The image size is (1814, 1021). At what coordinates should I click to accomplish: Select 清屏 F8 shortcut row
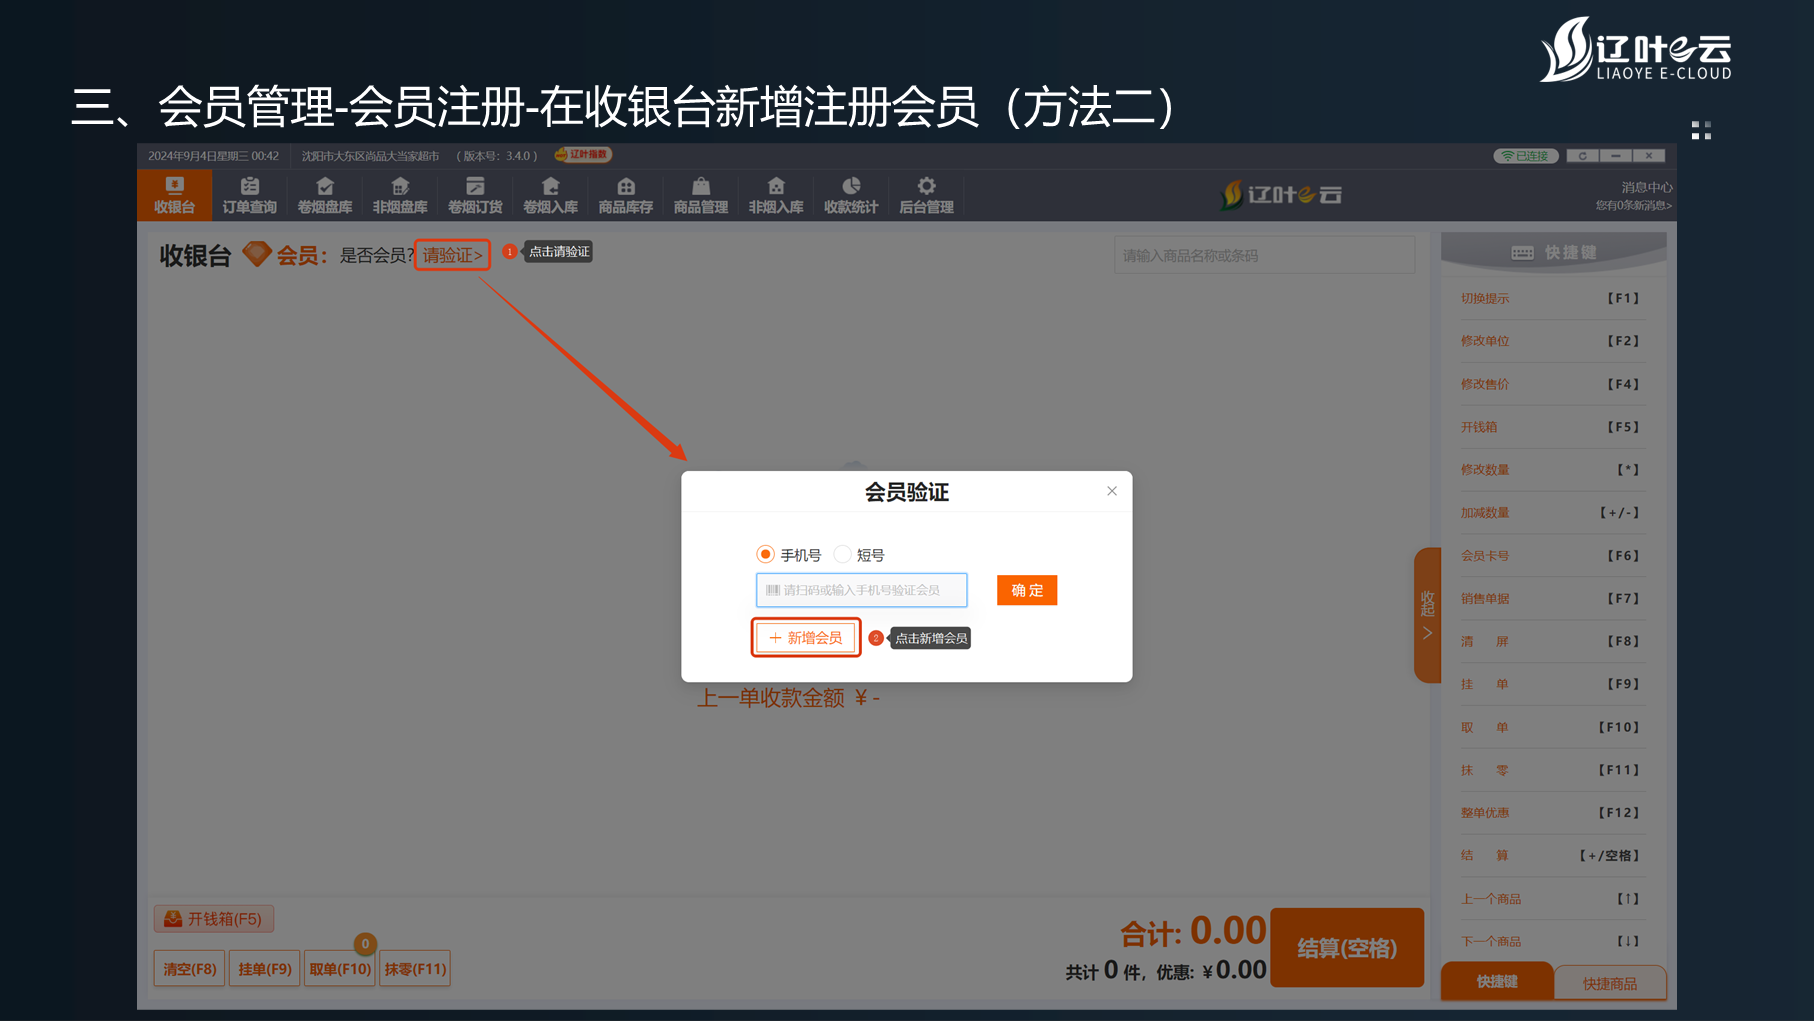[1550, 642]
